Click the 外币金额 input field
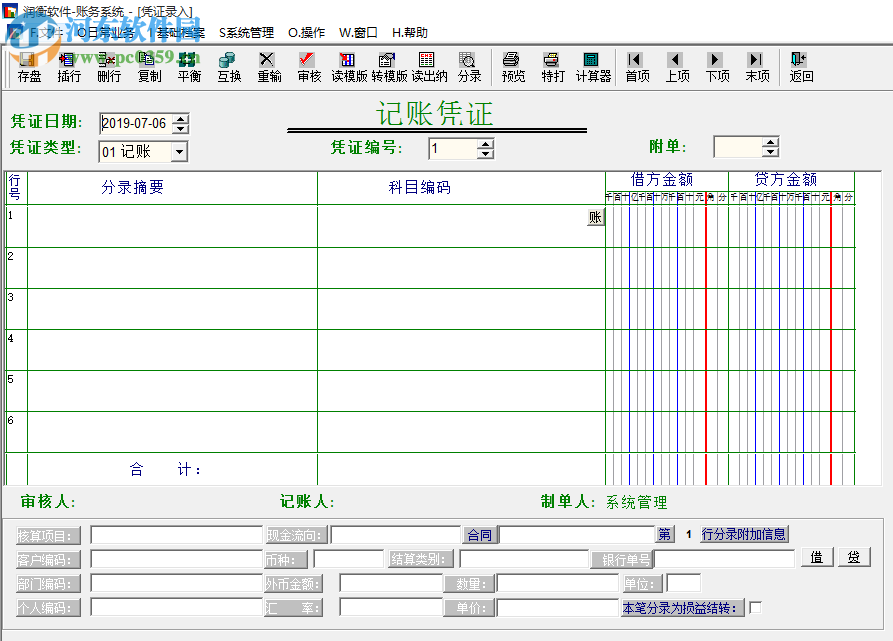 point(391,583)
